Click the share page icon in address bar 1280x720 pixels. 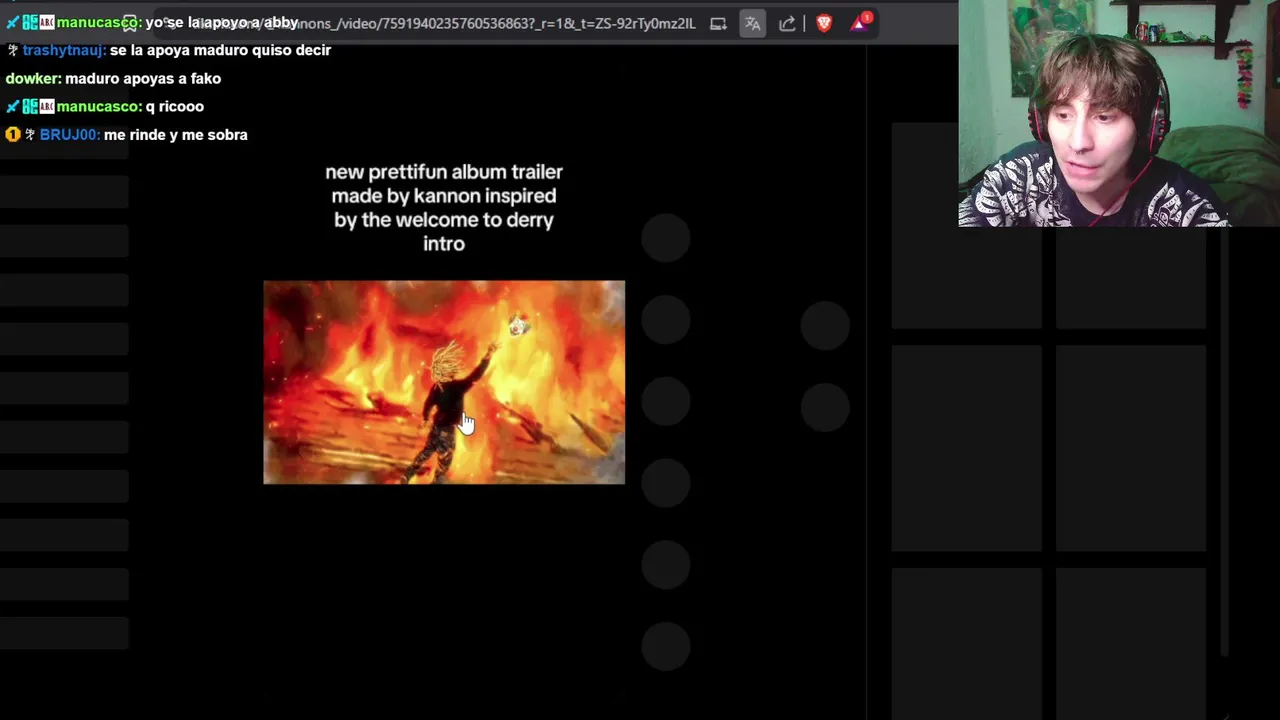(787, 23)
